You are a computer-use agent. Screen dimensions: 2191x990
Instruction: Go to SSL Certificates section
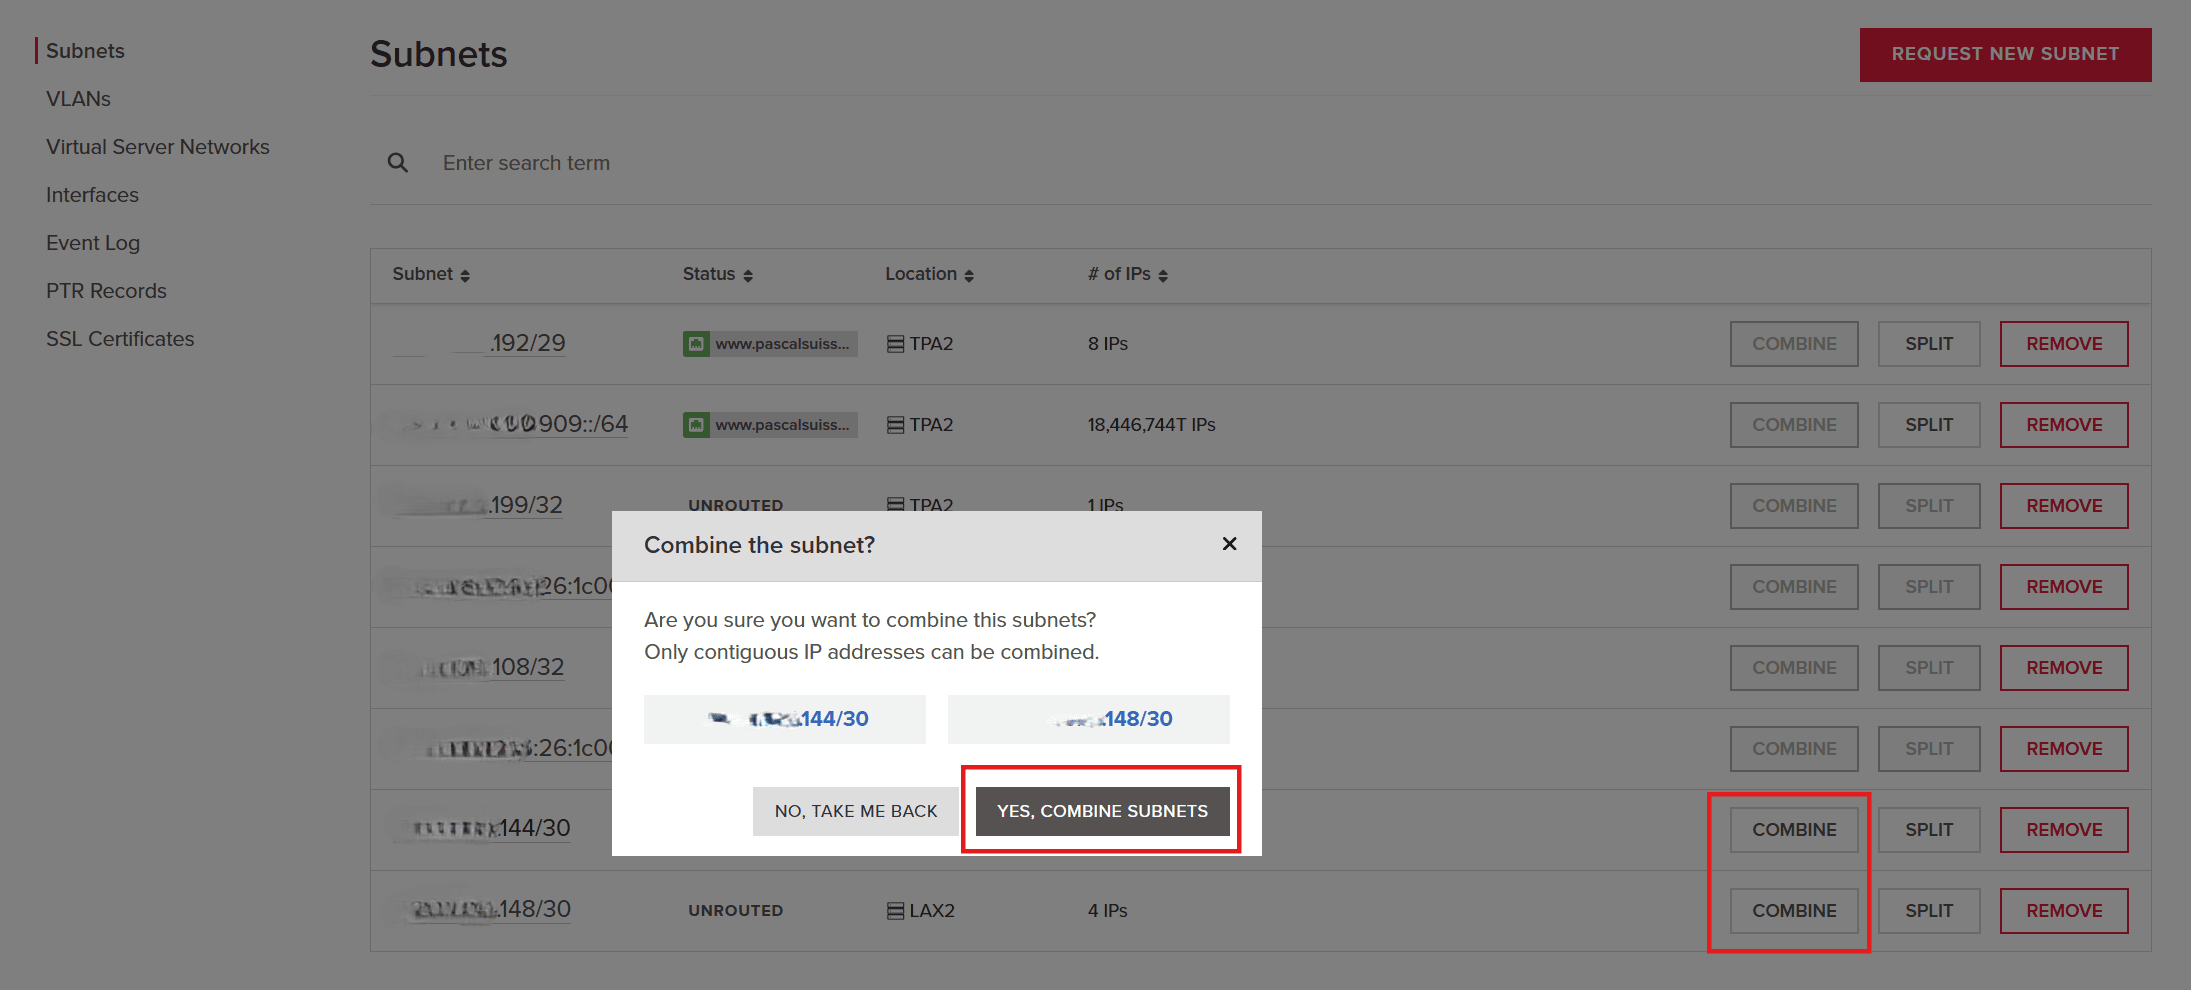coord(120,339)
